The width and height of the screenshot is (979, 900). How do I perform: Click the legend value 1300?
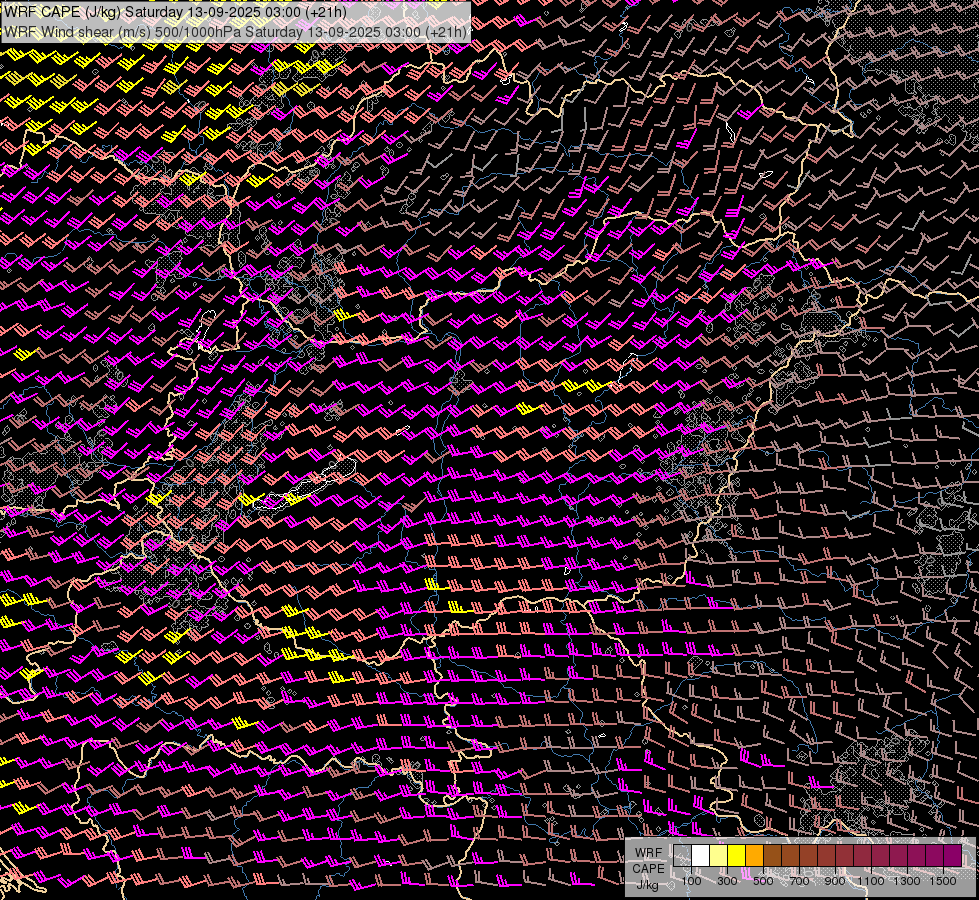[907, 881]
